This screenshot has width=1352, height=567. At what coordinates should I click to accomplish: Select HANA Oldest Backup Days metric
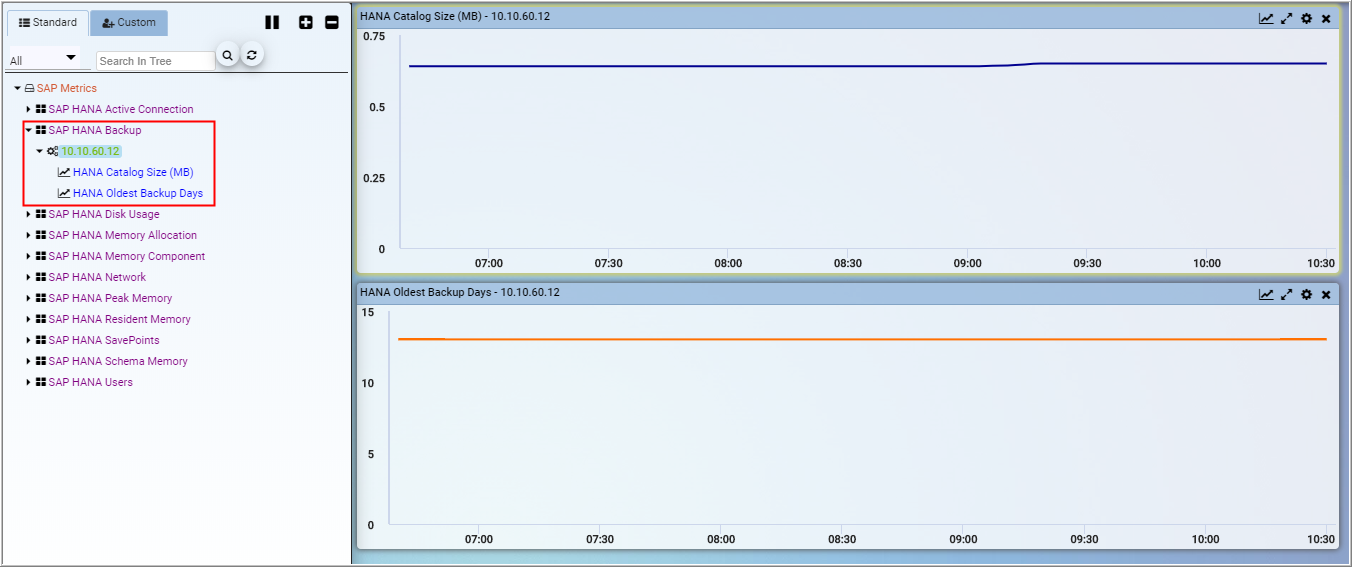138,193
